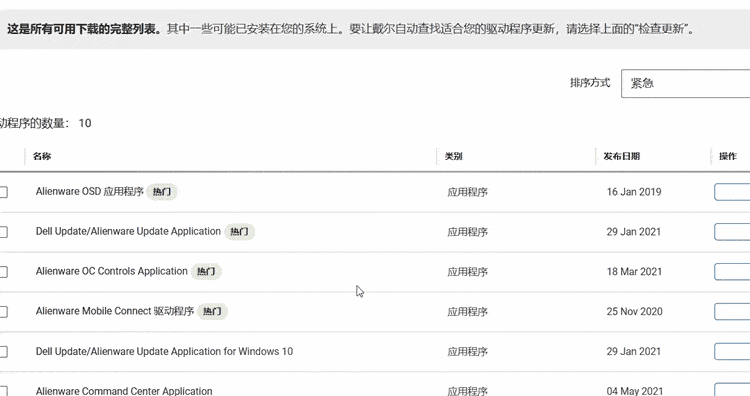Click action button for 29 Jan 2021 热门 Dell Update row
750x396 pixels.
(x=732, y=231)
